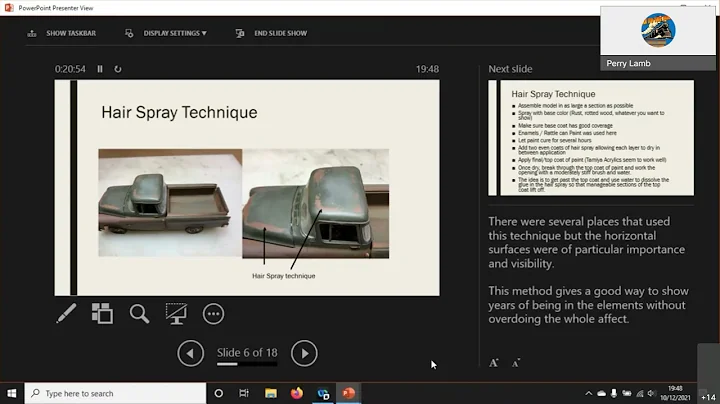Click the 'Hair Spray technique' photo caption

[284, 276]
